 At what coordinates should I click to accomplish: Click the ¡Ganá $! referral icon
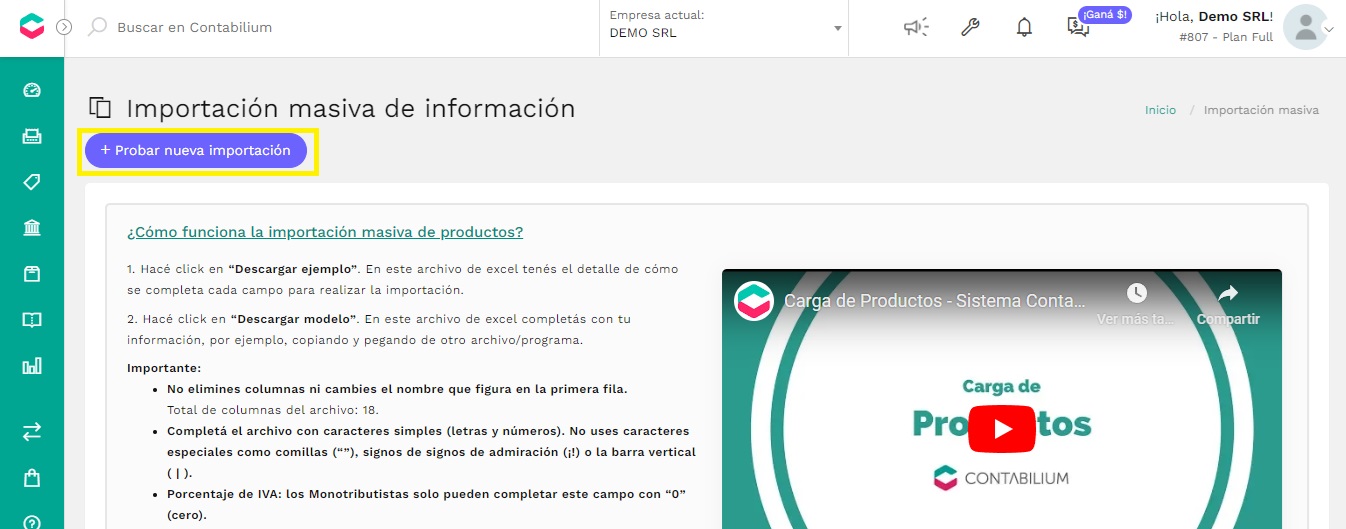coord(1078,27)
